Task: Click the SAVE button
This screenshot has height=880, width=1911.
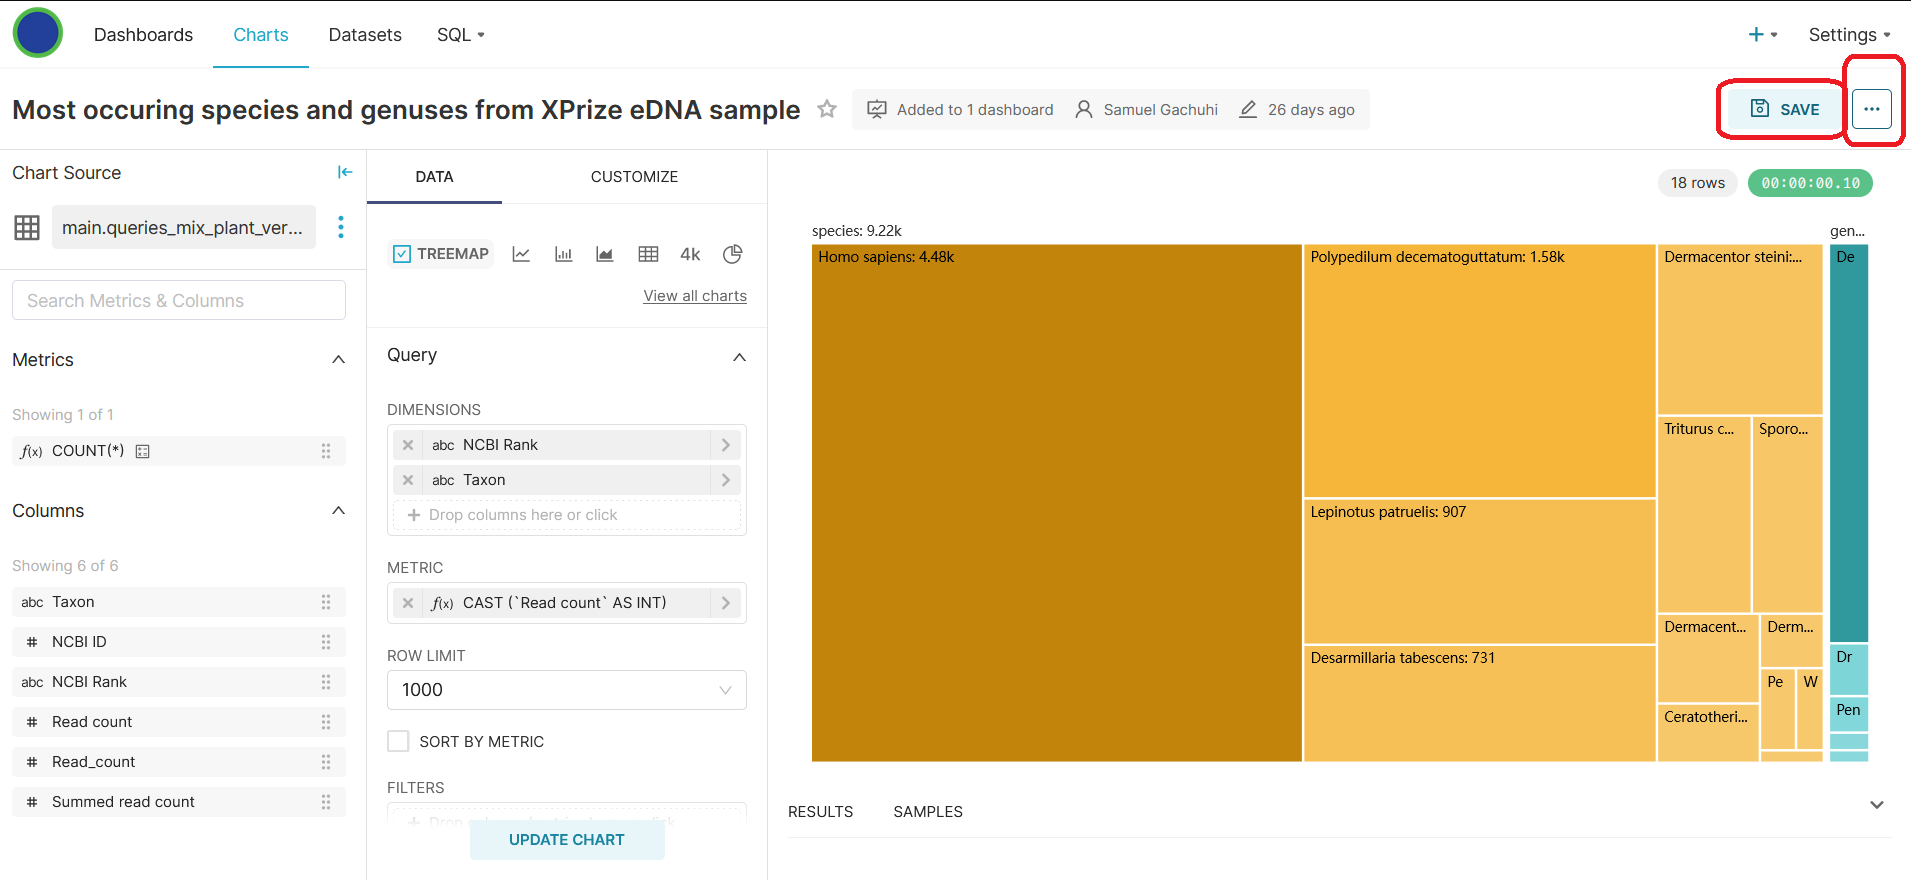Action: 1785,109
